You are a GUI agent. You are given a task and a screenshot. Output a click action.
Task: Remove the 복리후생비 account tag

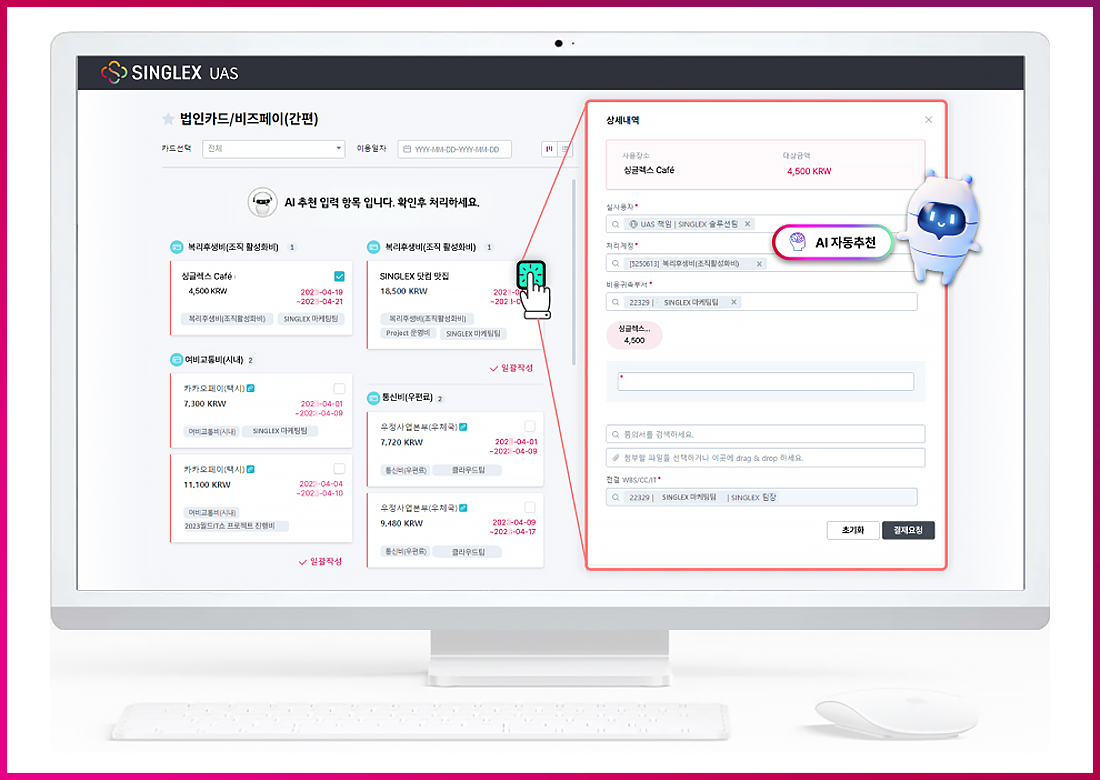click(x=759, y=264)
